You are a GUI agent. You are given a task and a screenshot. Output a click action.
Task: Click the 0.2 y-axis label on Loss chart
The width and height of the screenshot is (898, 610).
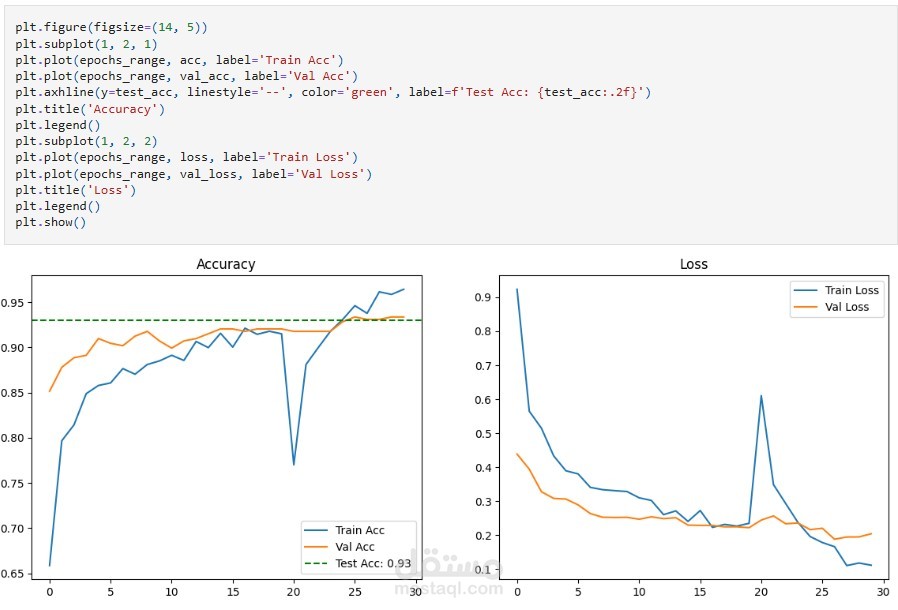click(x=483, y=536)
